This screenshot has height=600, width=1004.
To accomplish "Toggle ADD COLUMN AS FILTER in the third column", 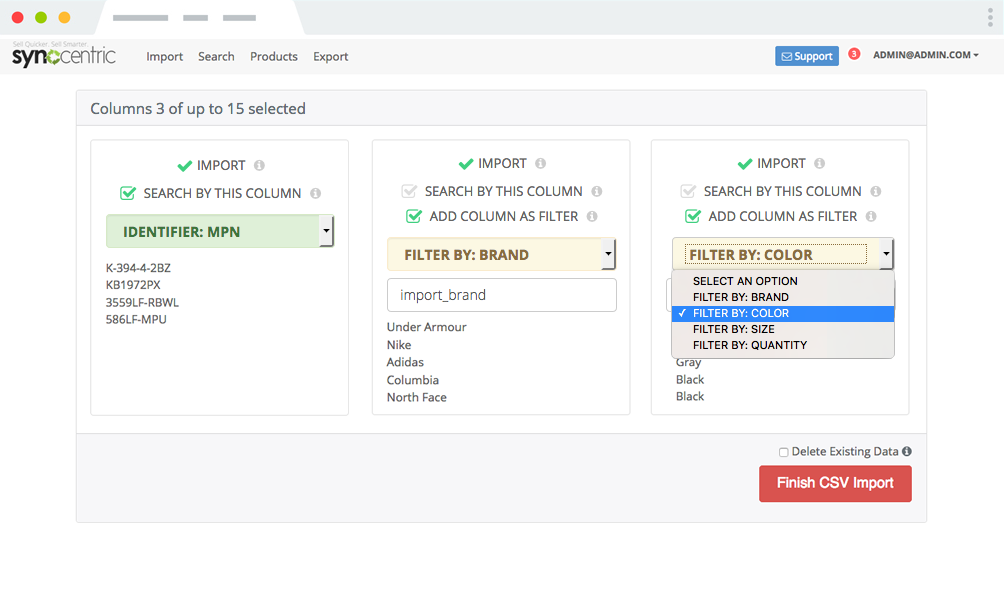I will [691, 216].
